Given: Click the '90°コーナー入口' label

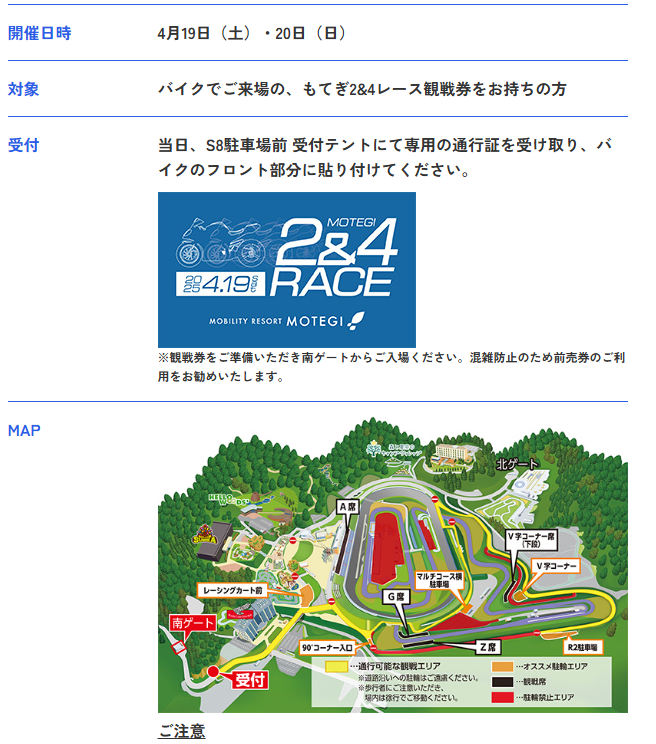Looking at the screenshot, I should click(327, 648).
